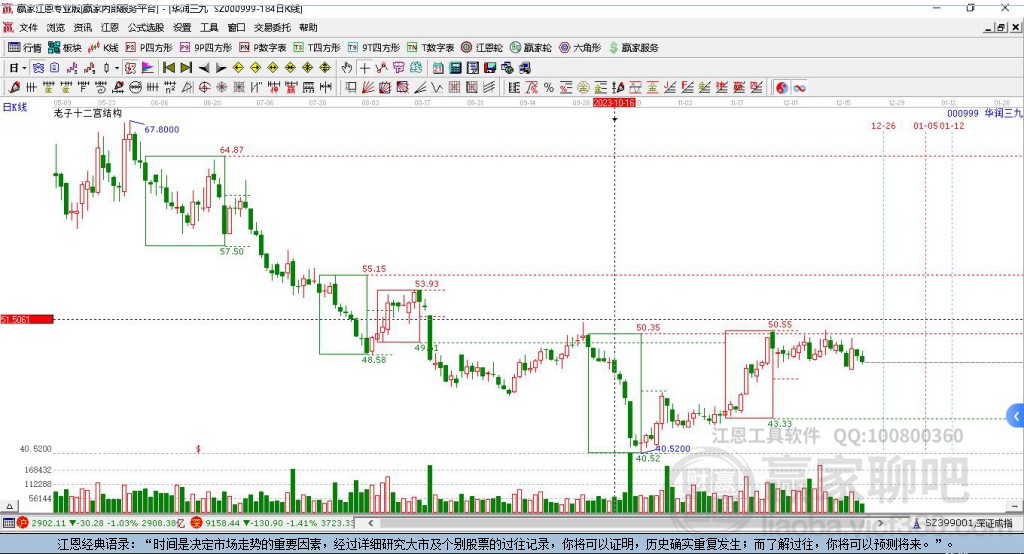Open the 江恩 menu

click(110, 27)
